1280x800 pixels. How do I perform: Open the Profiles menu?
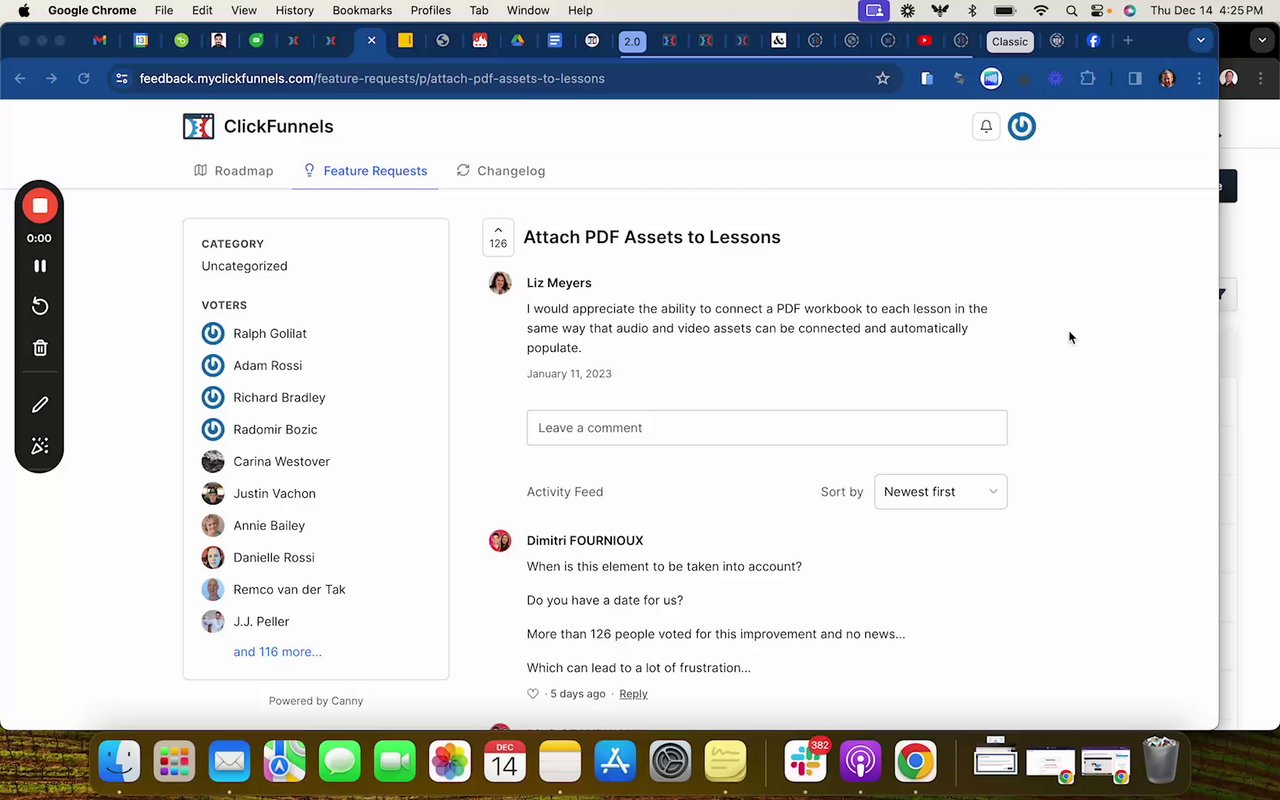click(x=430, y=10)
